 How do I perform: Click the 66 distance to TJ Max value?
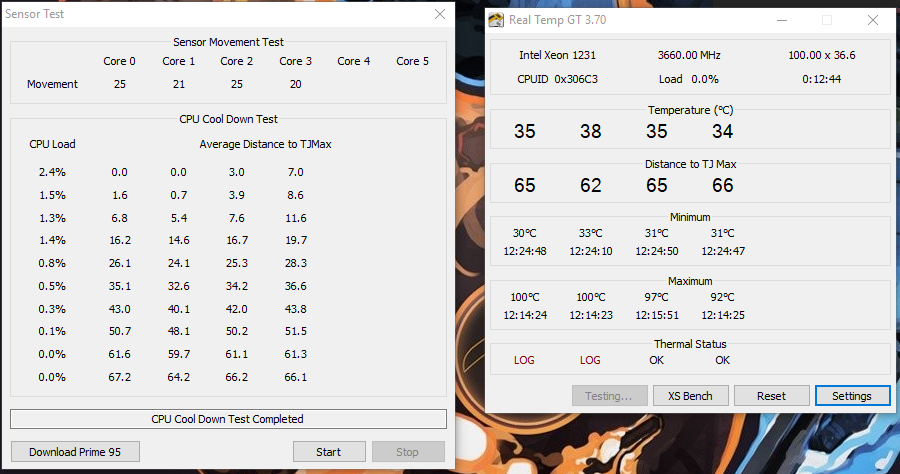point(723,185)
